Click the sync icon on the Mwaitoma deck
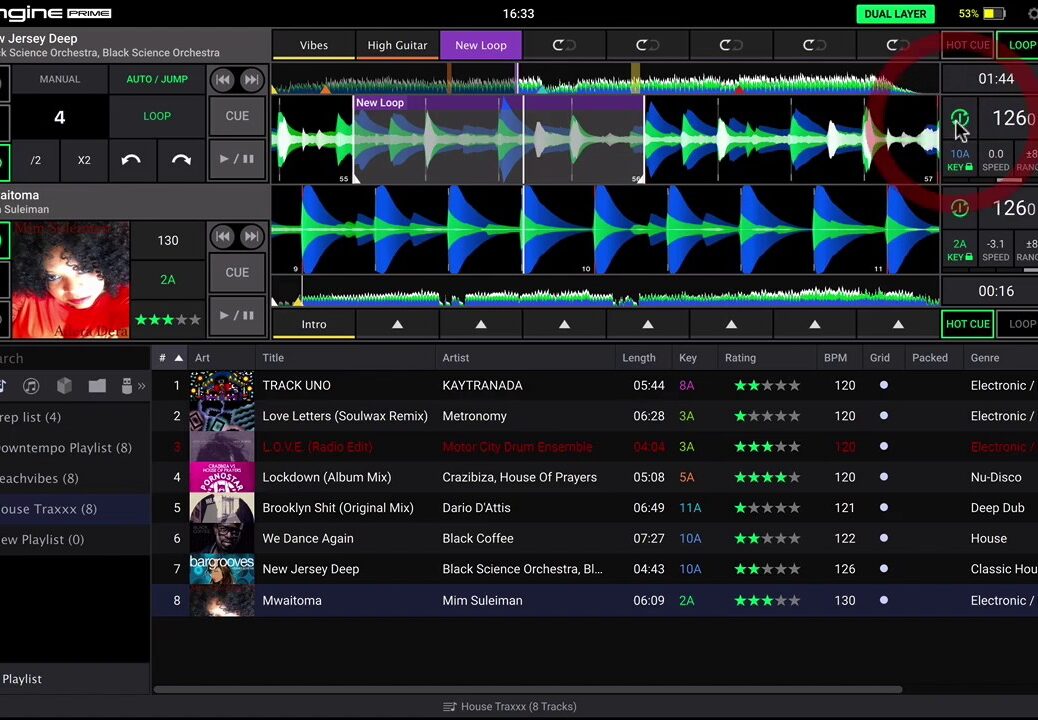 pos(960,208)
